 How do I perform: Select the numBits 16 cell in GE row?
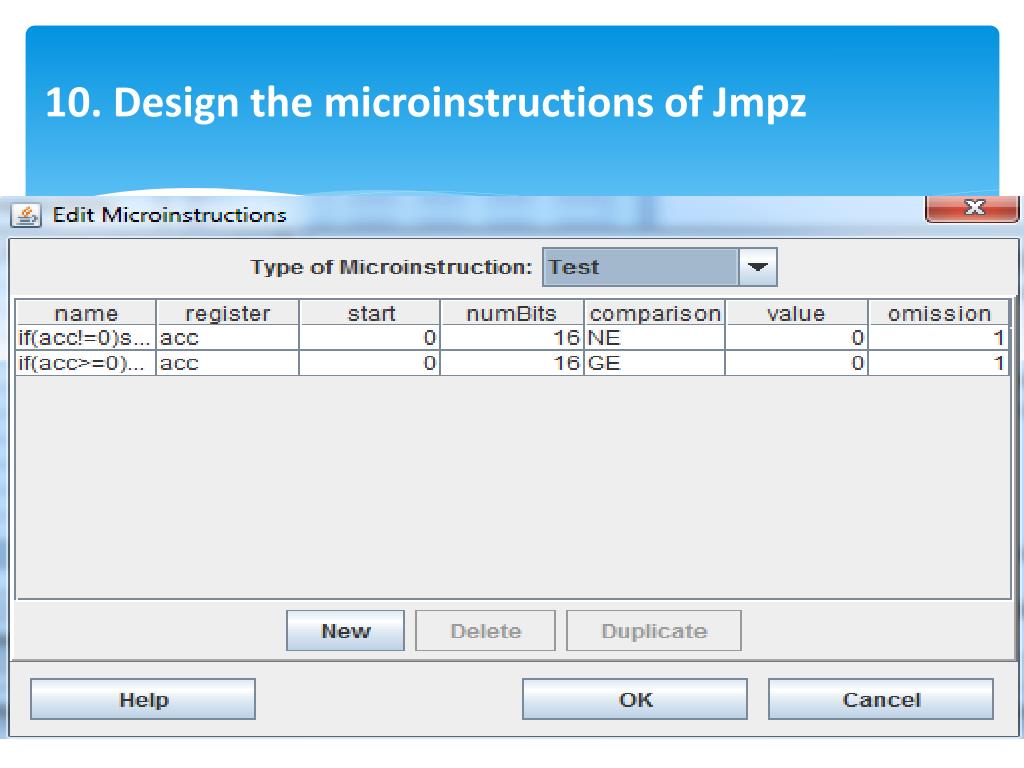[512, 363]
